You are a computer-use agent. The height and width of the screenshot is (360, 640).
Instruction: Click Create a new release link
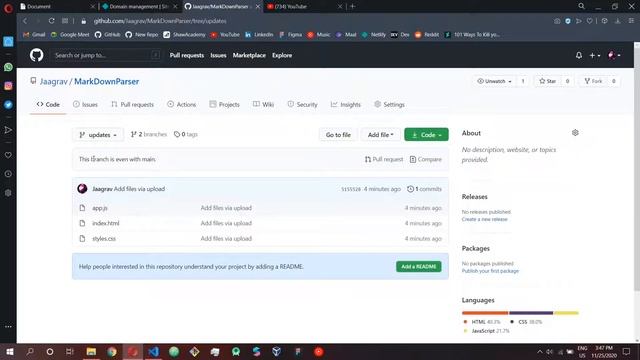point(484,219)
